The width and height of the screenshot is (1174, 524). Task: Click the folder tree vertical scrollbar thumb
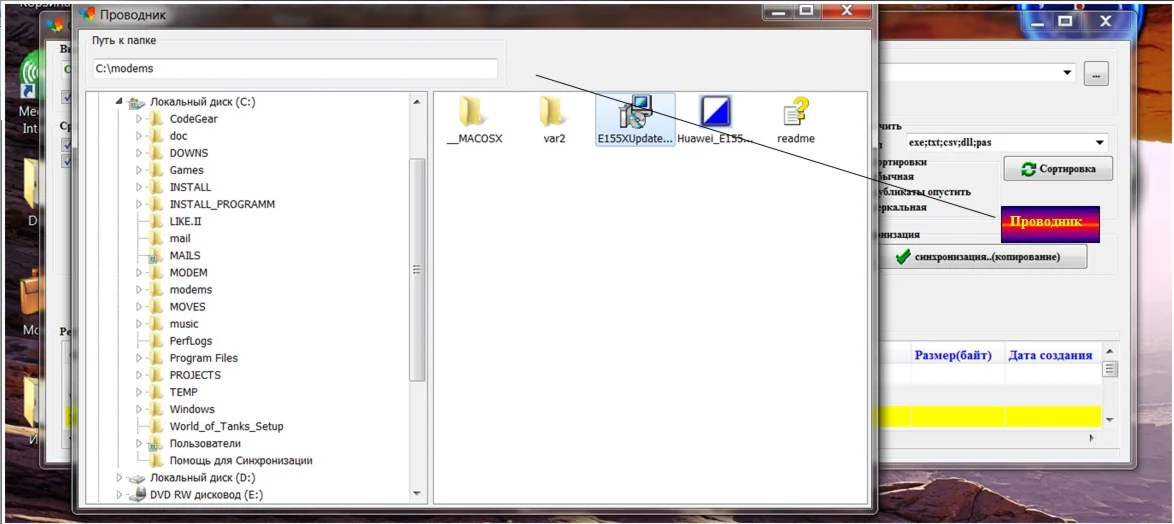point(417,269)
